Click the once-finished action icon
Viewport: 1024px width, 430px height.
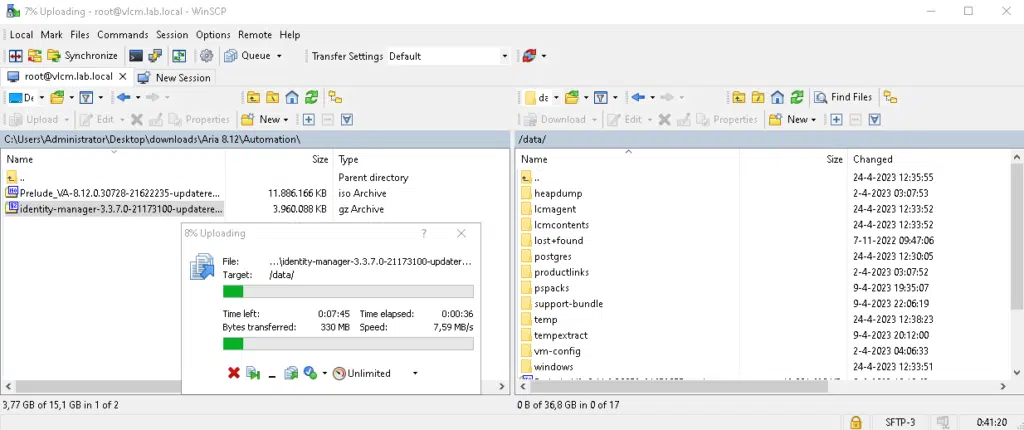[310, 373]
